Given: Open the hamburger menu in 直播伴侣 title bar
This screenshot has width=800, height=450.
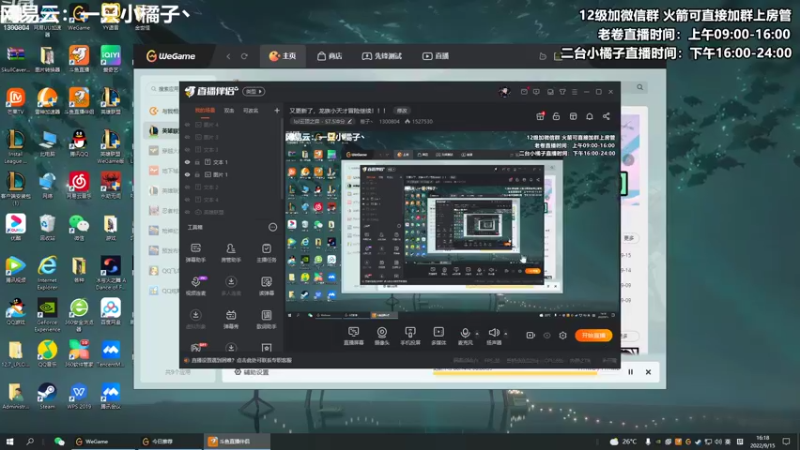Looking at the screenshot, I should click(574, 92).
